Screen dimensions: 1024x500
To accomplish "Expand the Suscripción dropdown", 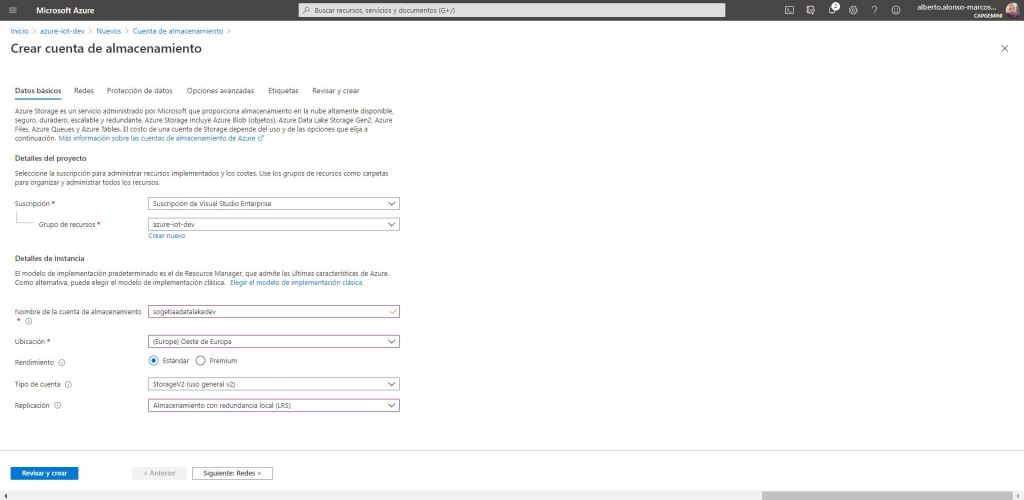I will [x=273, y=204].
